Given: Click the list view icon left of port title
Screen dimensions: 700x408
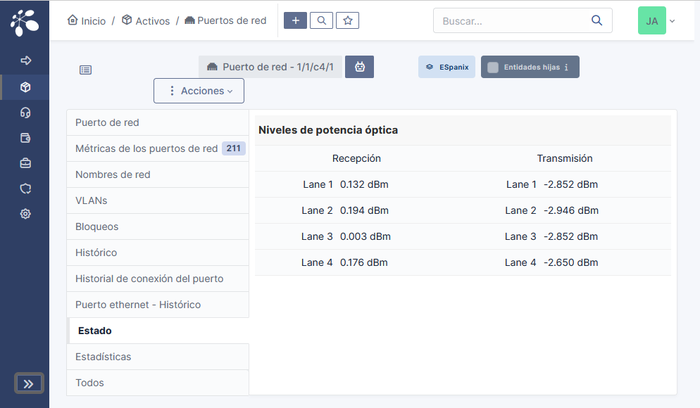Looking at the screenshot, I should coord(86,70).
